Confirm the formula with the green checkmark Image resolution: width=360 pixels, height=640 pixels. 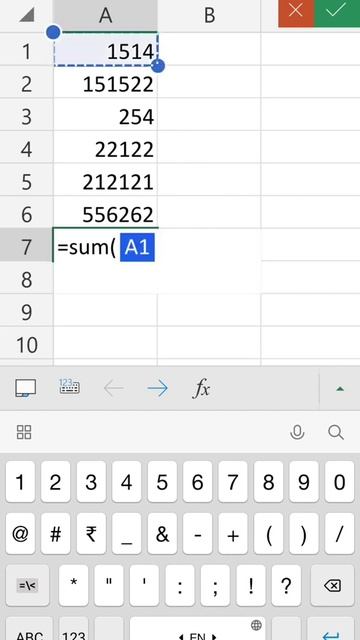[337, 13]
